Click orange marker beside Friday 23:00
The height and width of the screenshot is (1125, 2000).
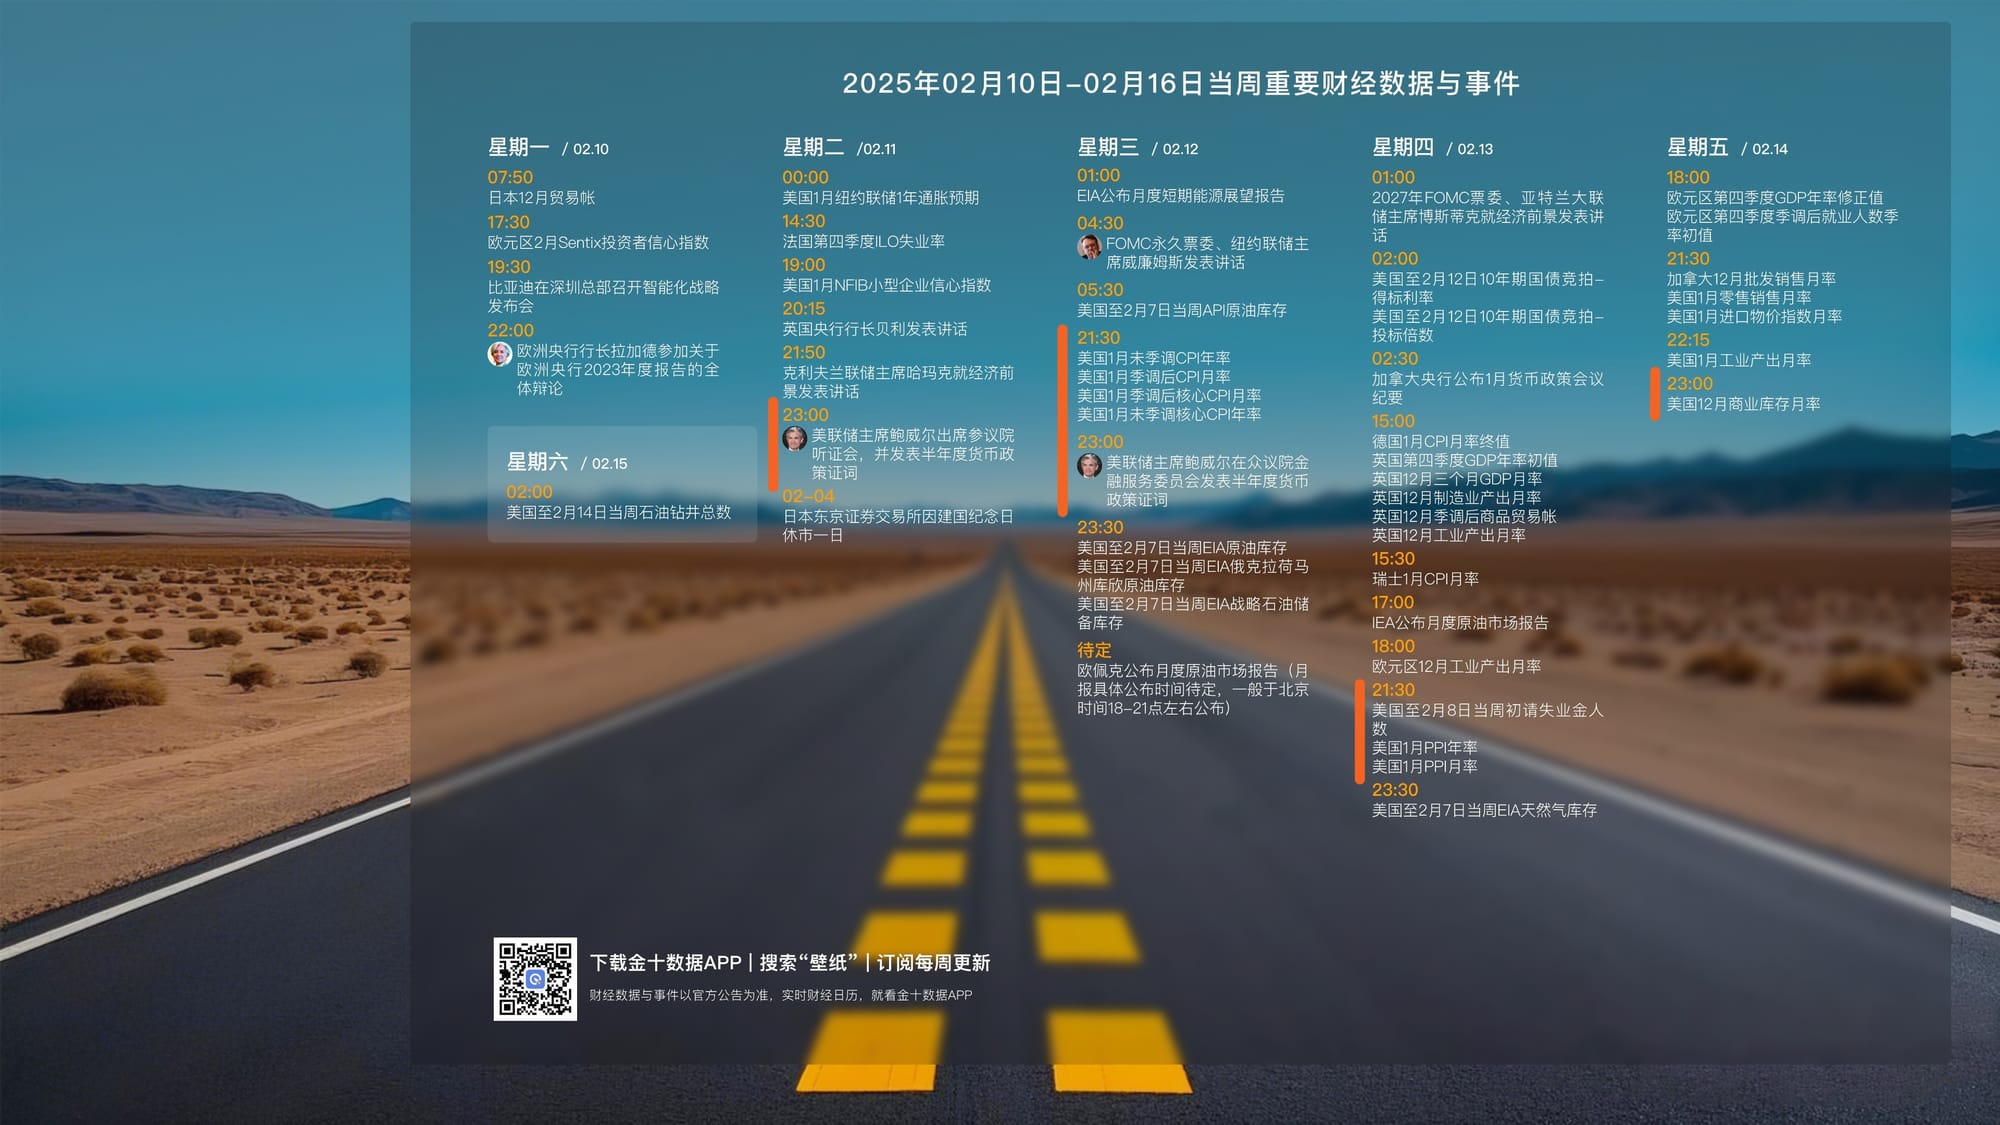tap(1655, 394)
